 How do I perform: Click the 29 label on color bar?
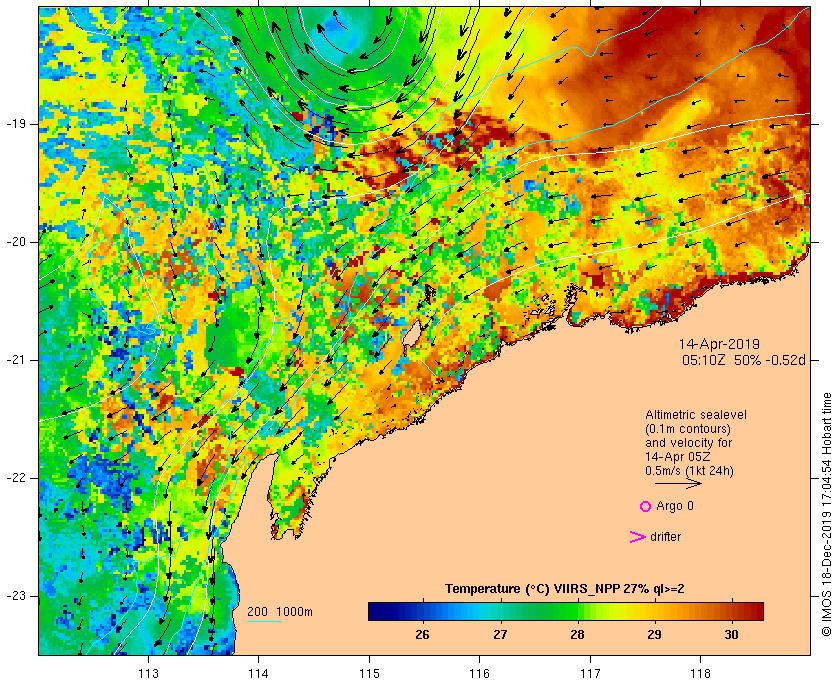pyautogui.click(x=654, y=635)
